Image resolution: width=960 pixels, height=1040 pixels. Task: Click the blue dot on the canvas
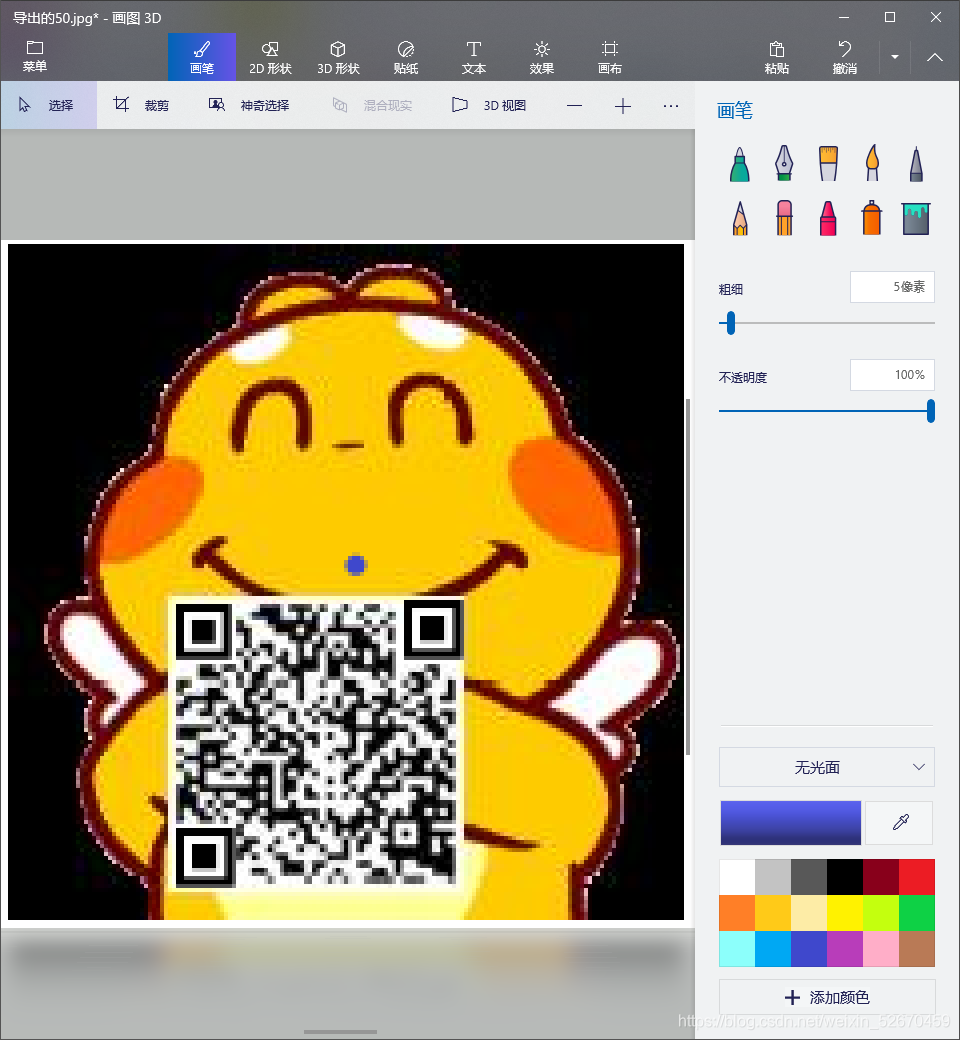356,564
